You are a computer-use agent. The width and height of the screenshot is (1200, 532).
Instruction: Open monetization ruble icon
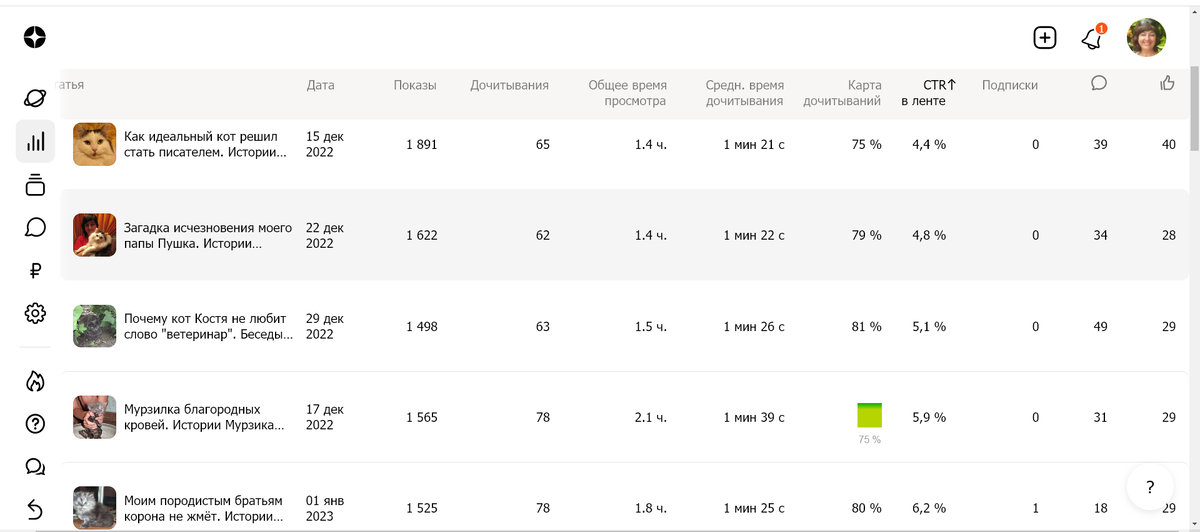tap(35, 270)
